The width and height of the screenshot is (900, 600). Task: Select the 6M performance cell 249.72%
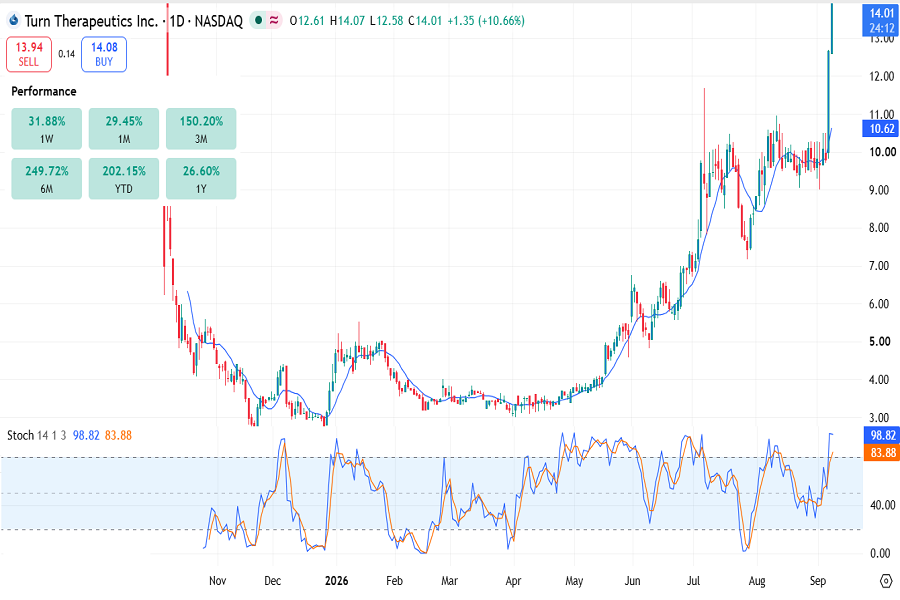[x=46, y=179]
